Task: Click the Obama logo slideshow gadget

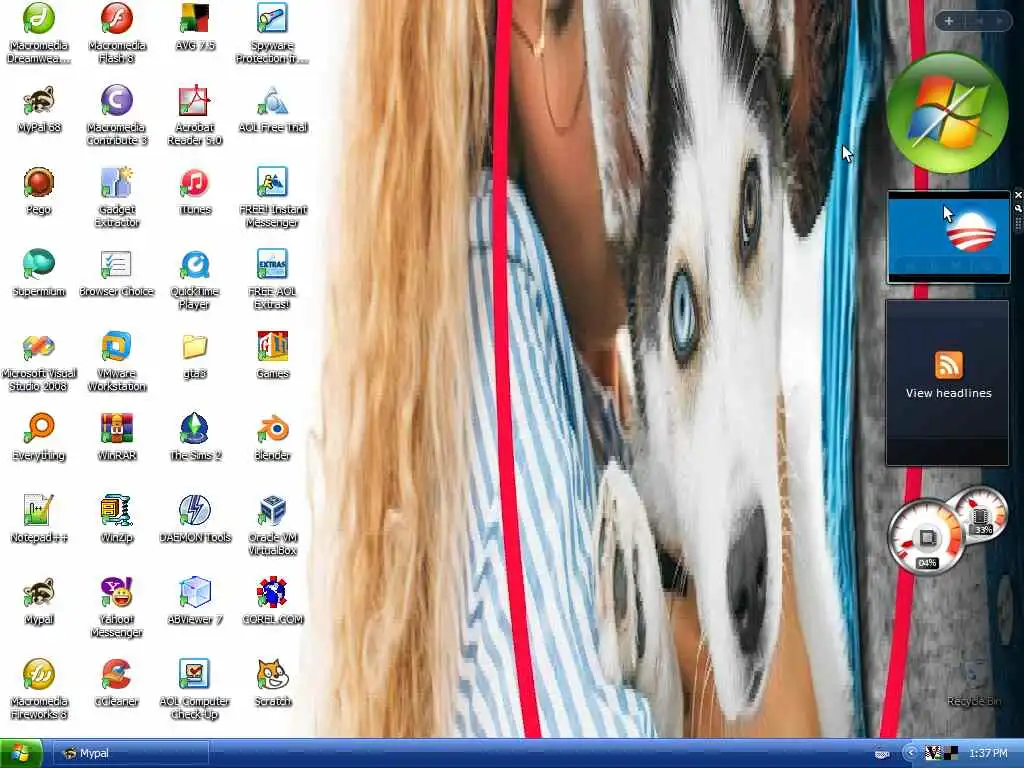Action: pos(948,237)
